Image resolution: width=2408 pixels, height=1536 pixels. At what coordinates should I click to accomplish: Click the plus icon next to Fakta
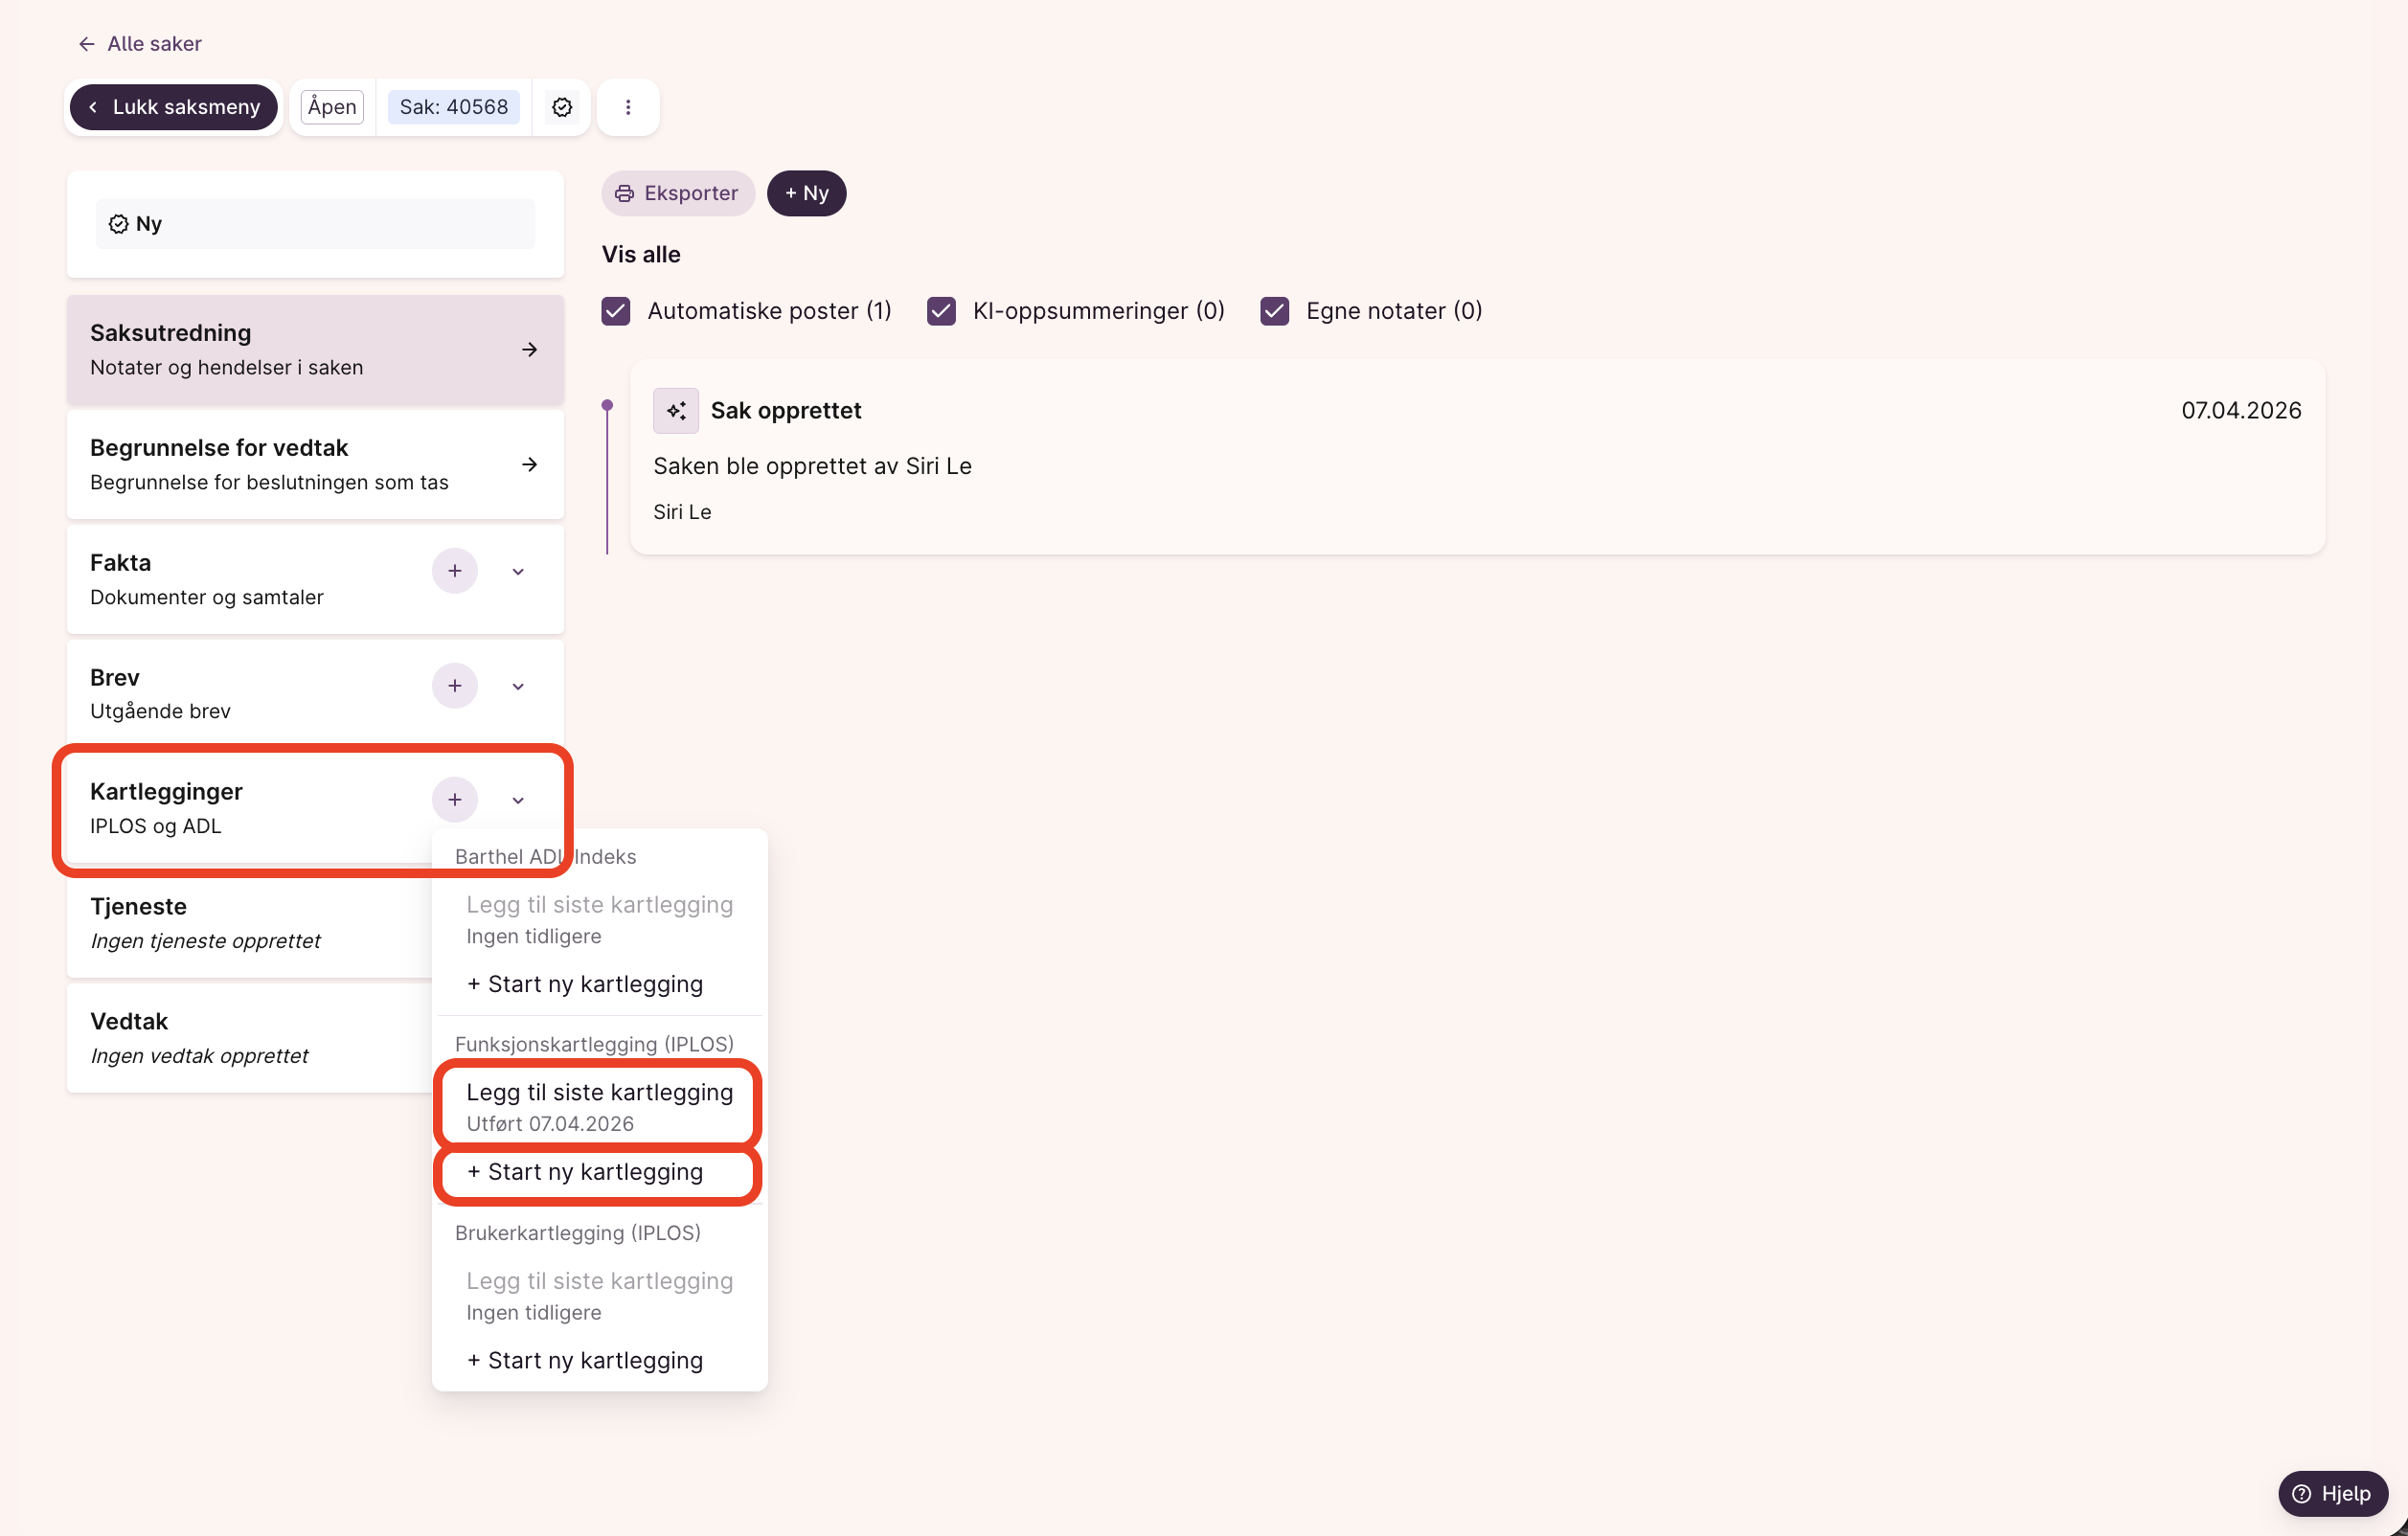(x=454, y=571)
